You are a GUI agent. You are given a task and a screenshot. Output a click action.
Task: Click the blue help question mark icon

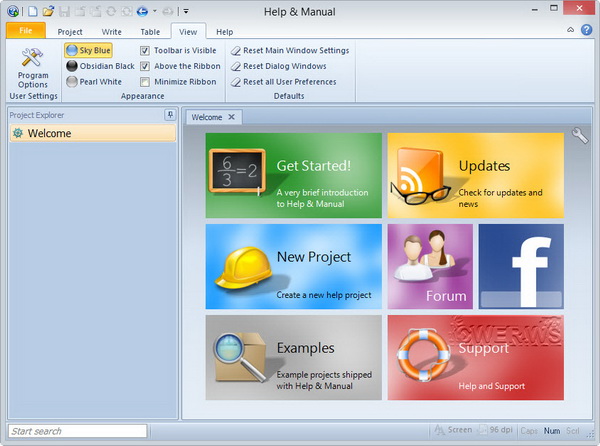pos(586,31)
